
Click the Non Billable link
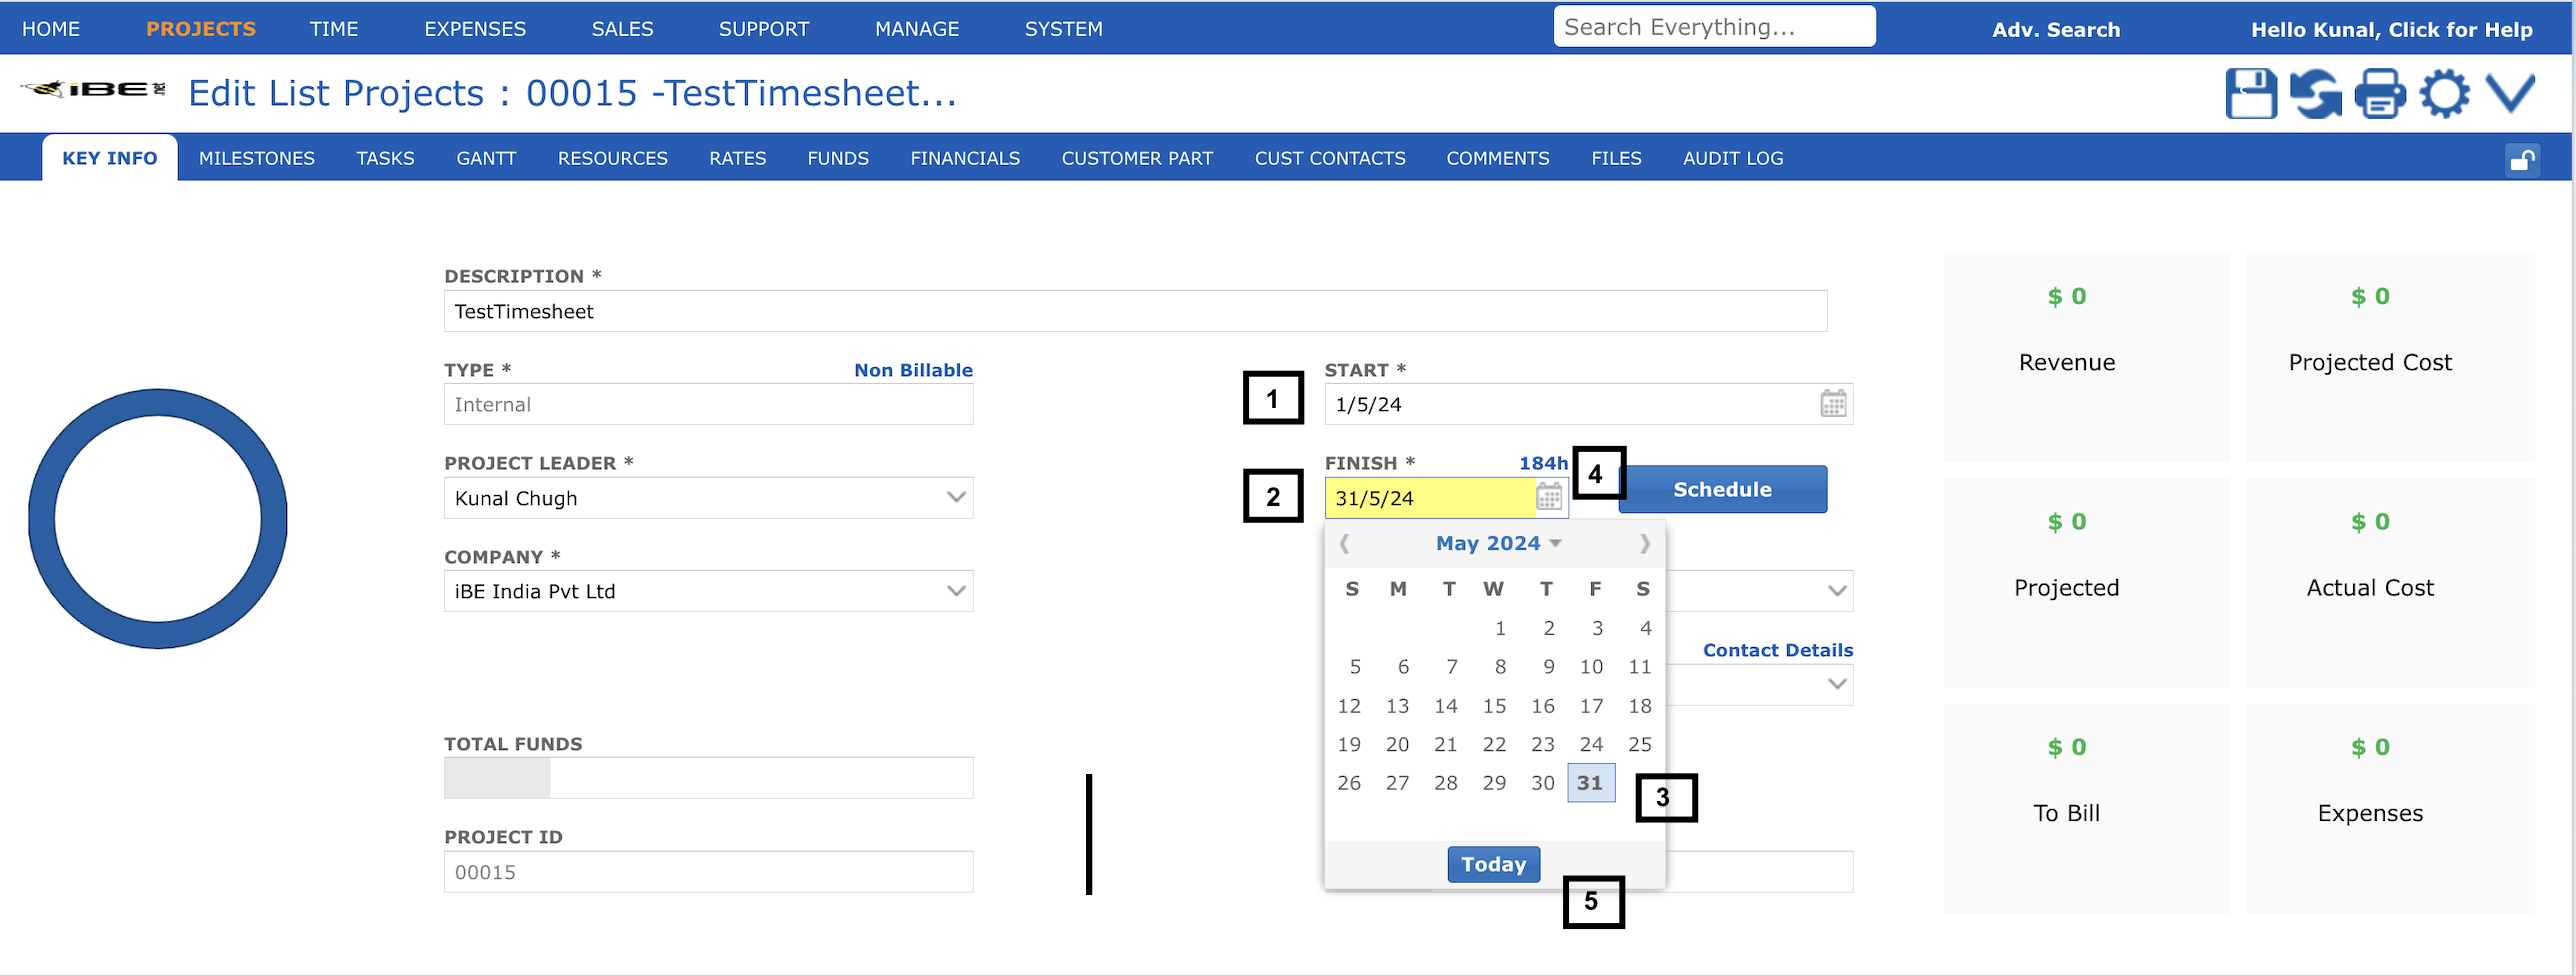click(x=913, y=370)
